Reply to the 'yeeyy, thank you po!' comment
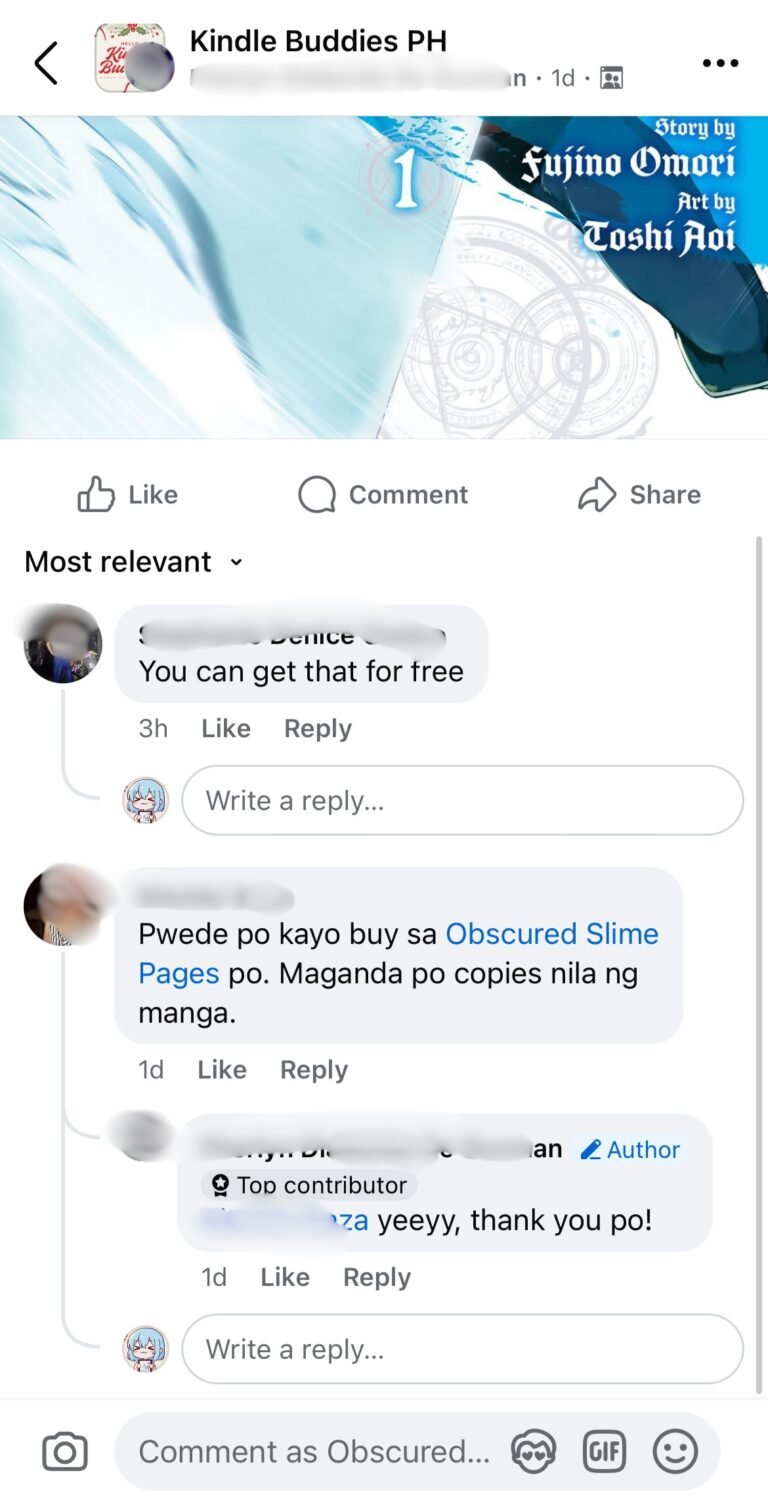Screen dimensions: 768x1511 (377, 1277)
